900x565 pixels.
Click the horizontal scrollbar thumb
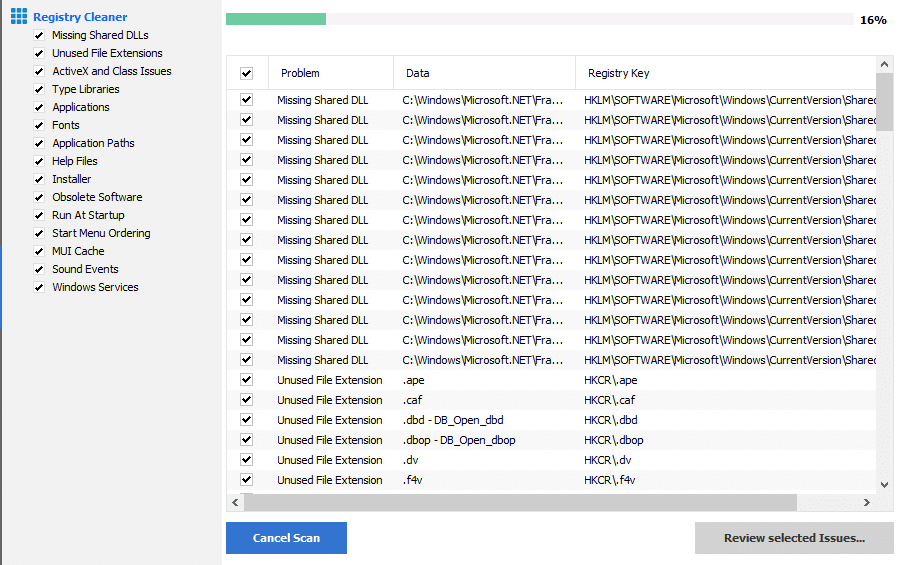tap(521, 502)
